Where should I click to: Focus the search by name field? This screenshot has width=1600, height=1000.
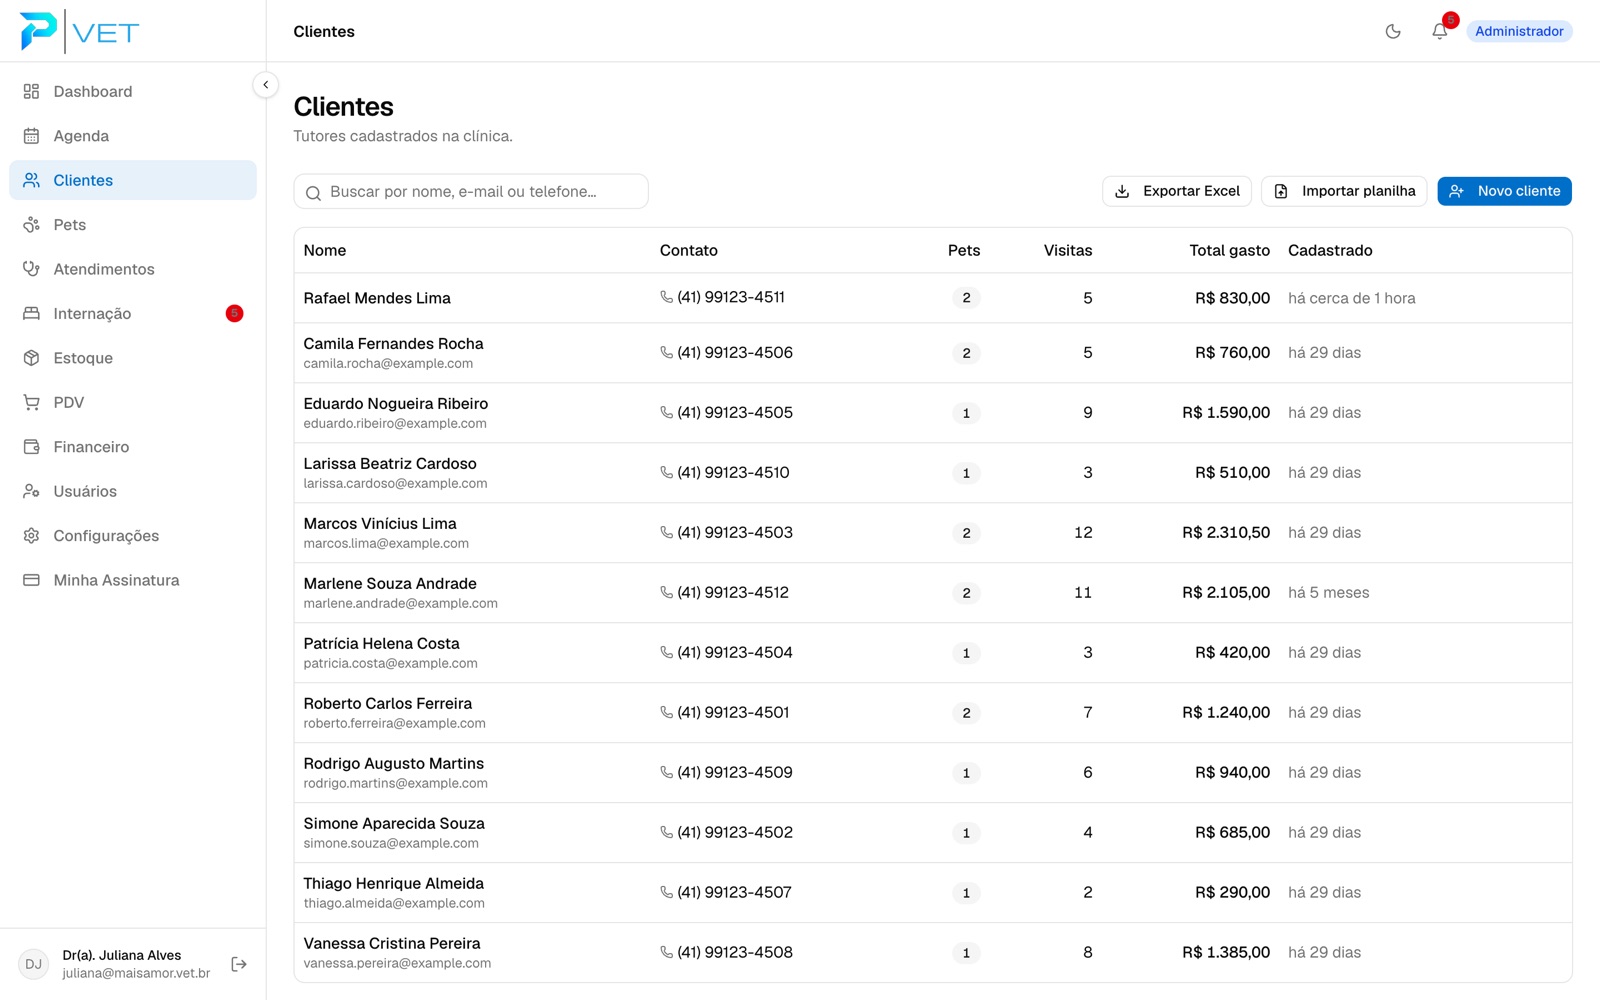point(471,191)
